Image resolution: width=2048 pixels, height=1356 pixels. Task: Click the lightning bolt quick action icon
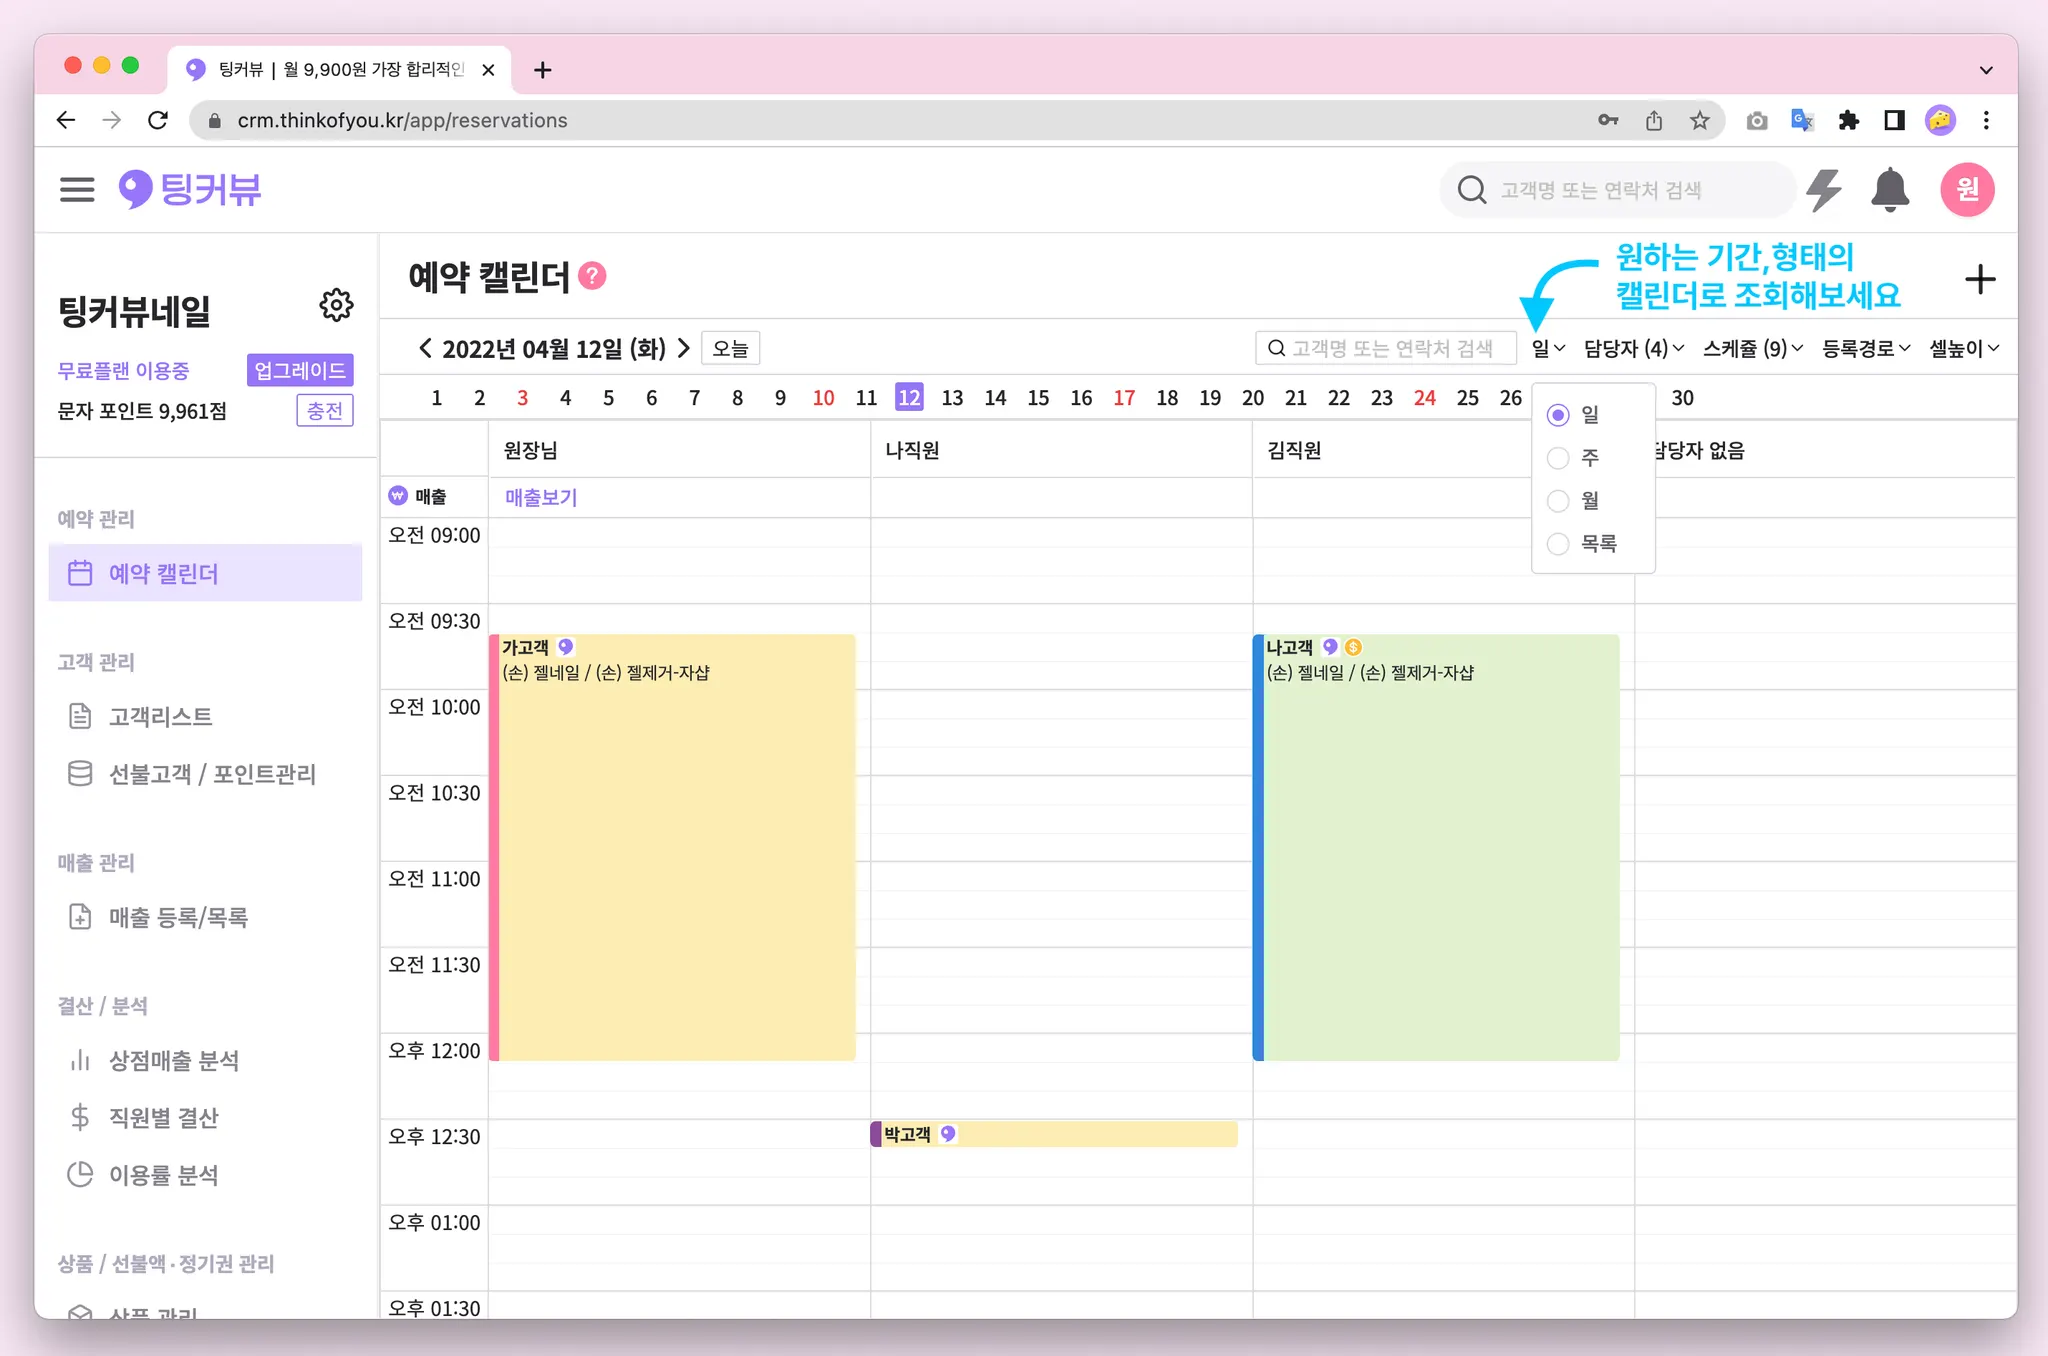click(1824, 189)
